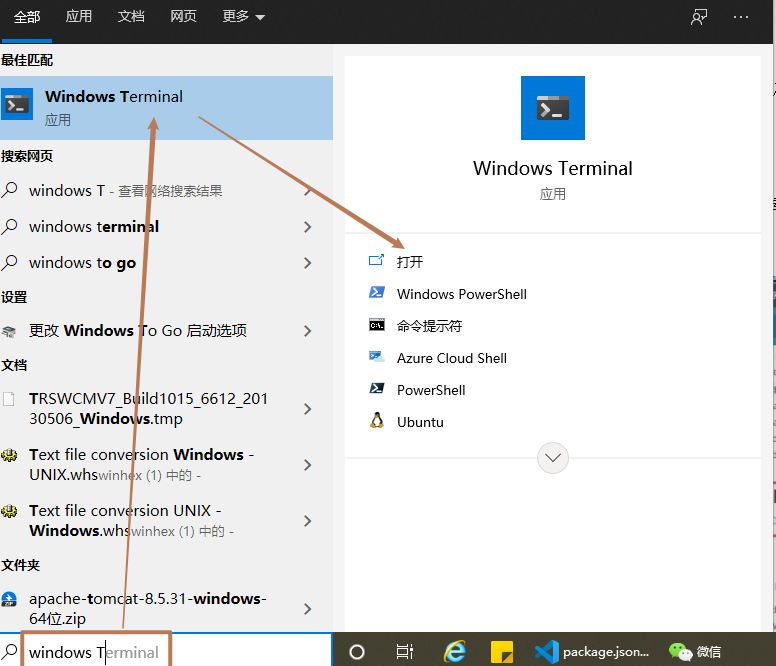Click the large Windows Terminal tile icon
The height and width of the screenshot is (666, 776).
pos(553,107)
